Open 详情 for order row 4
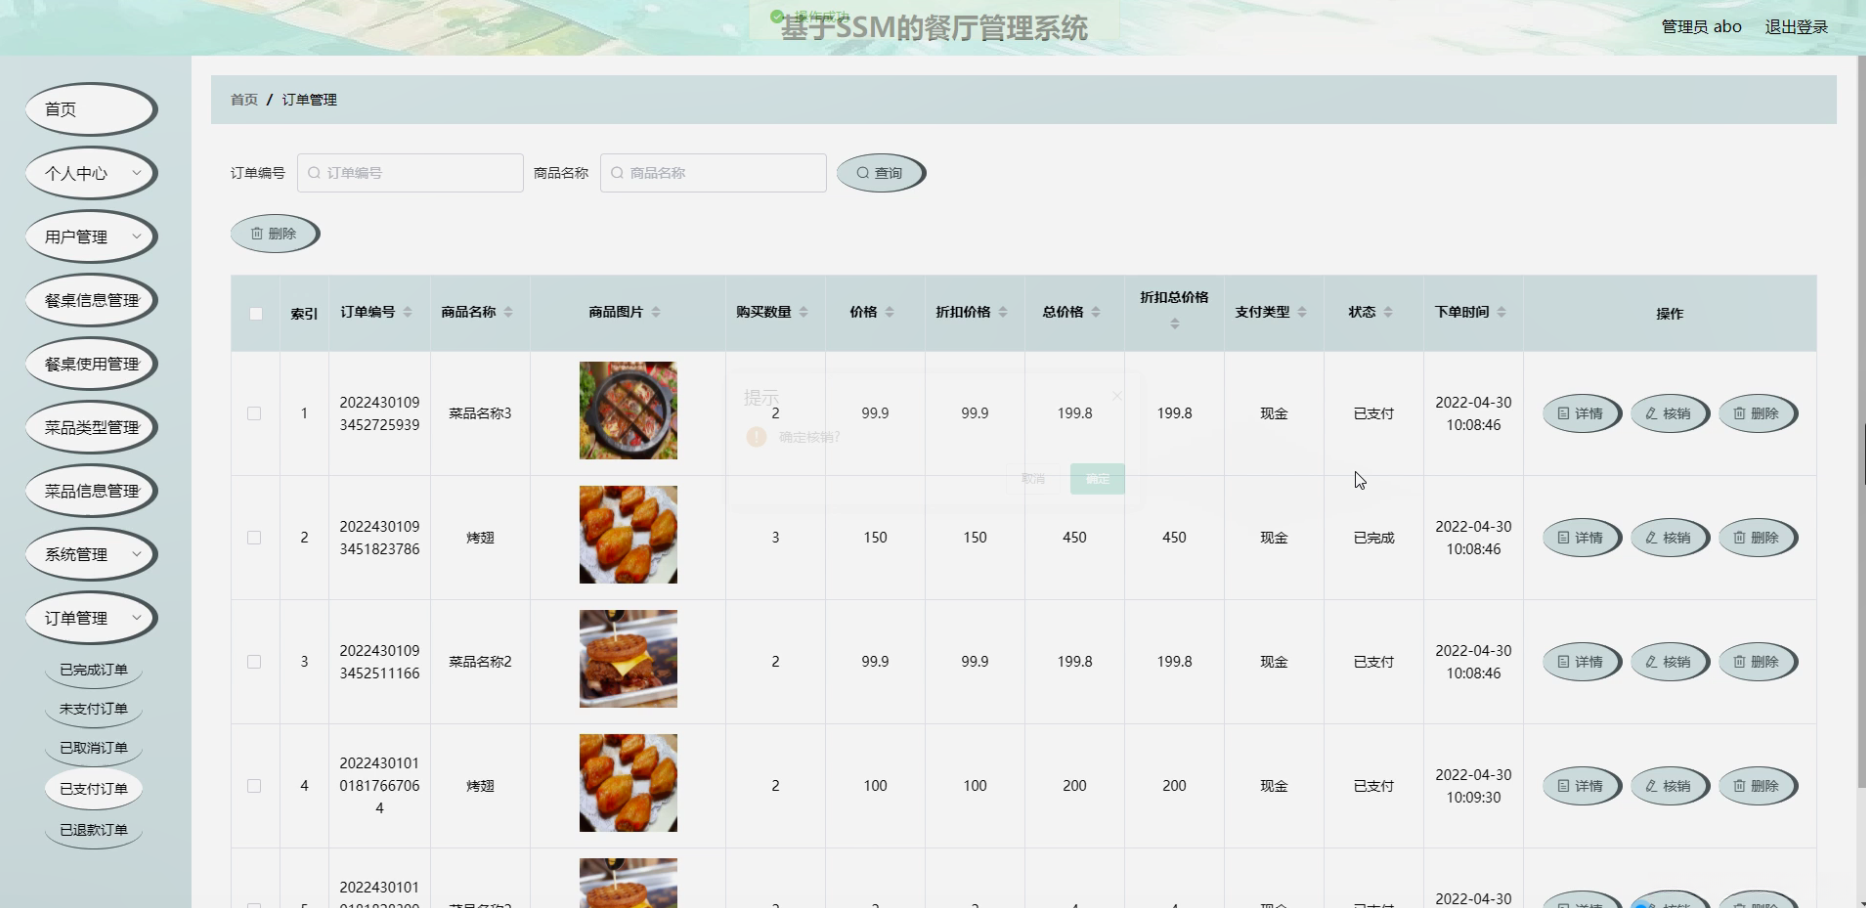 click(1581, 786)
